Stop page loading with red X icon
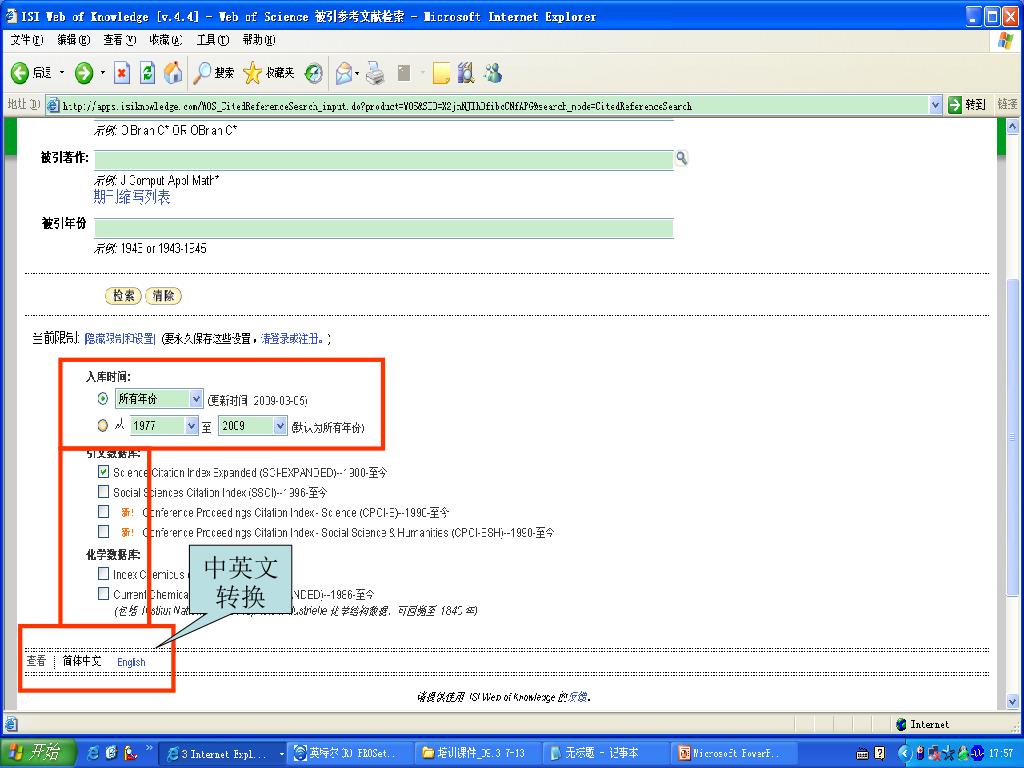Screen dimensions: 1024x768 (x=122, y=73)
